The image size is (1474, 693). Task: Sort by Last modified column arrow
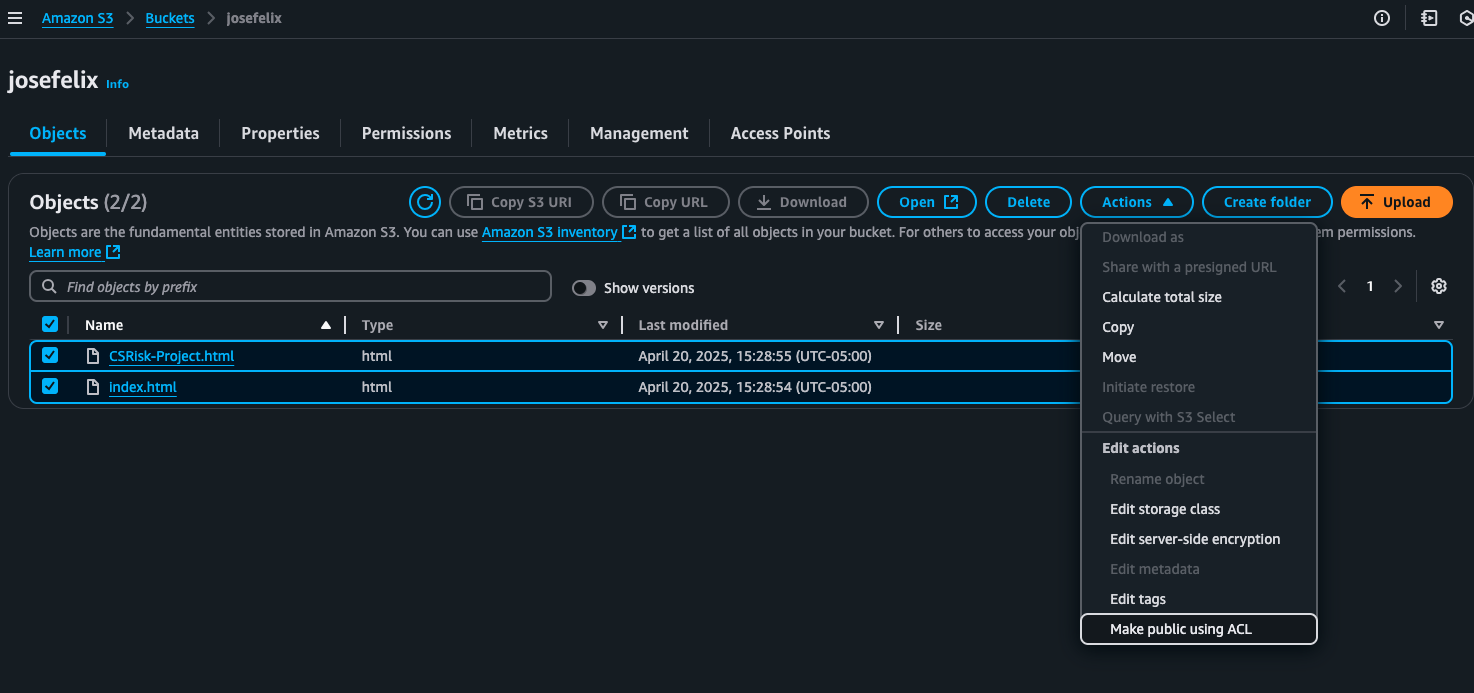pos(878,325)
